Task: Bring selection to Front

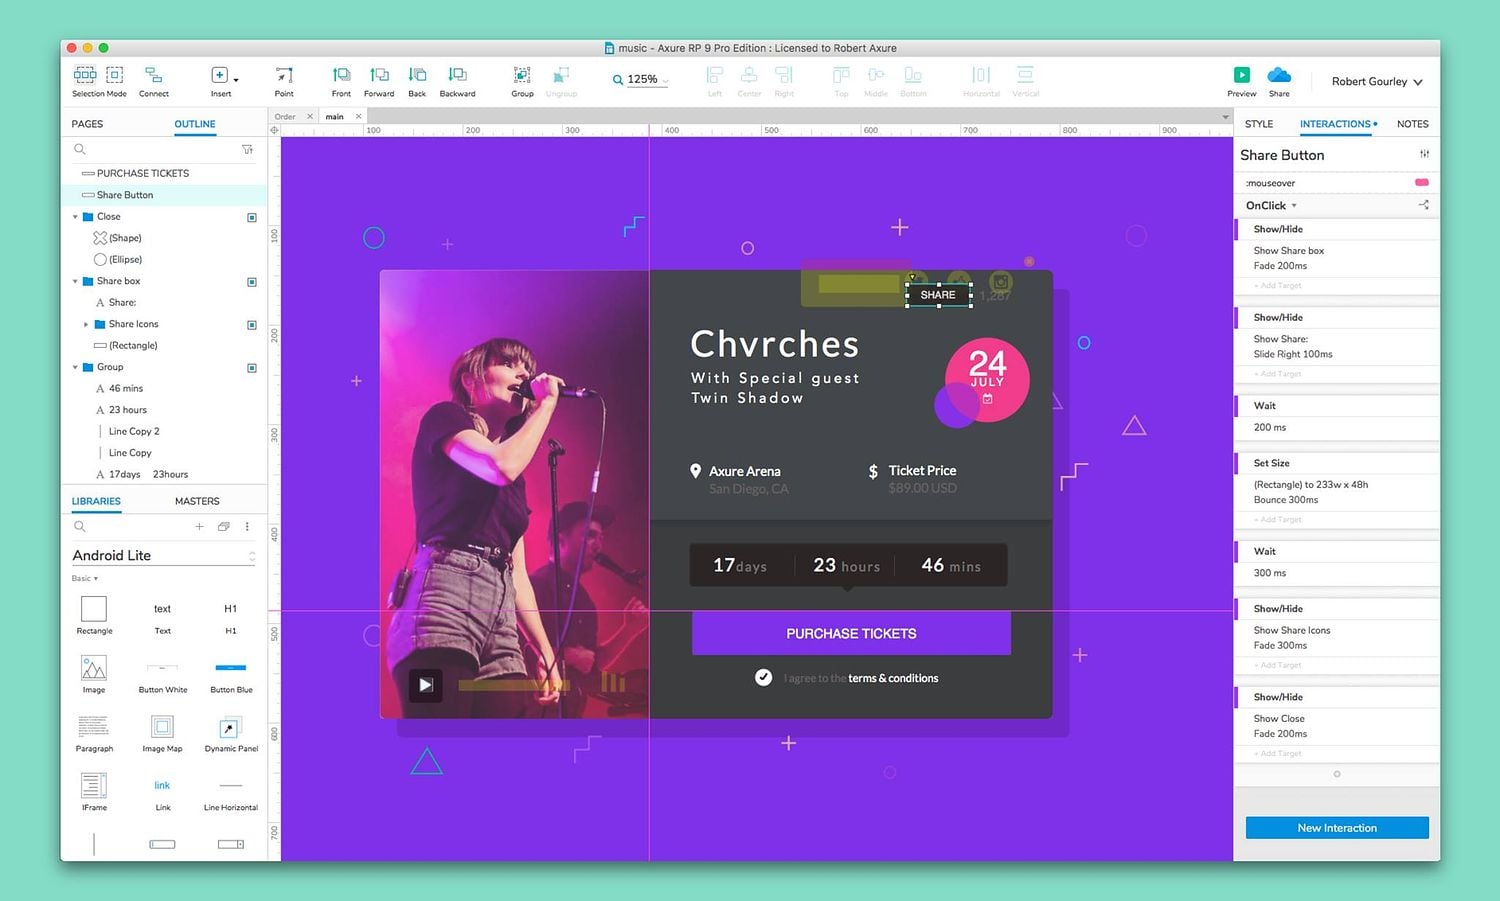Action: (x=341, y=75)
